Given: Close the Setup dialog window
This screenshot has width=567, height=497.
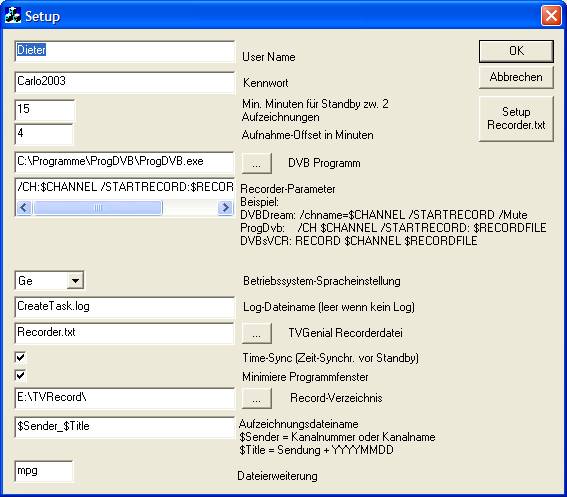Looking at the screenshot, I should 551,16.
